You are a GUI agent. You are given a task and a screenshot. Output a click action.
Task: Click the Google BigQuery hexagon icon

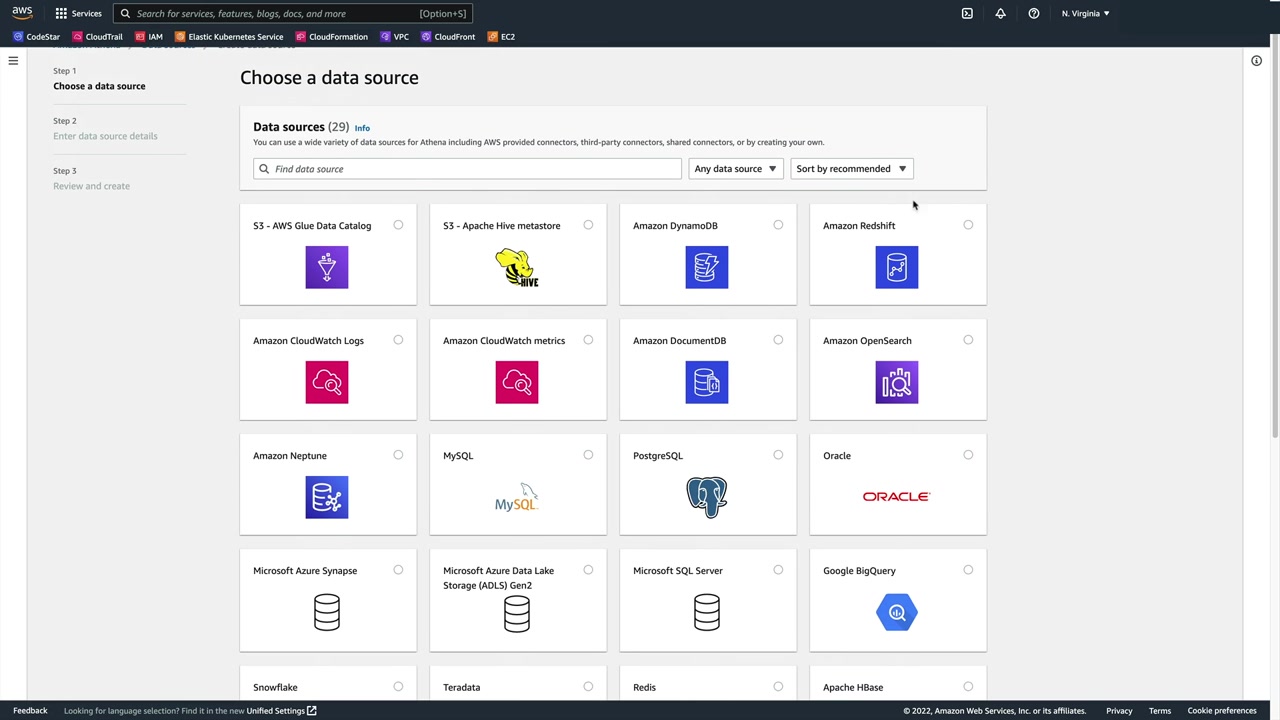coord(897,612)
